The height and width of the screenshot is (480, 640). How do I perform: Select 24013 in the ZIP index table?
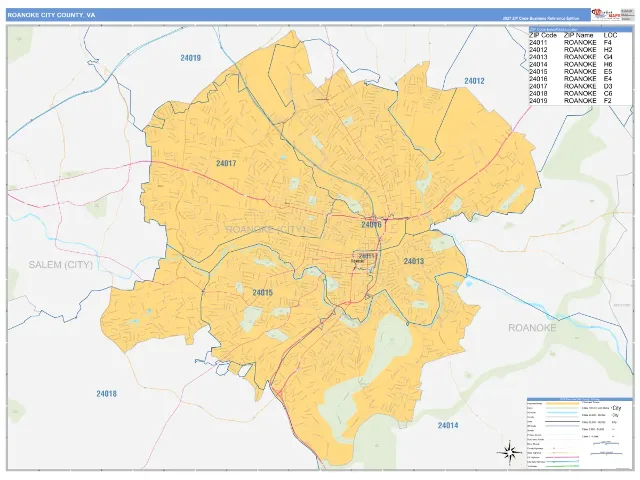538,57
